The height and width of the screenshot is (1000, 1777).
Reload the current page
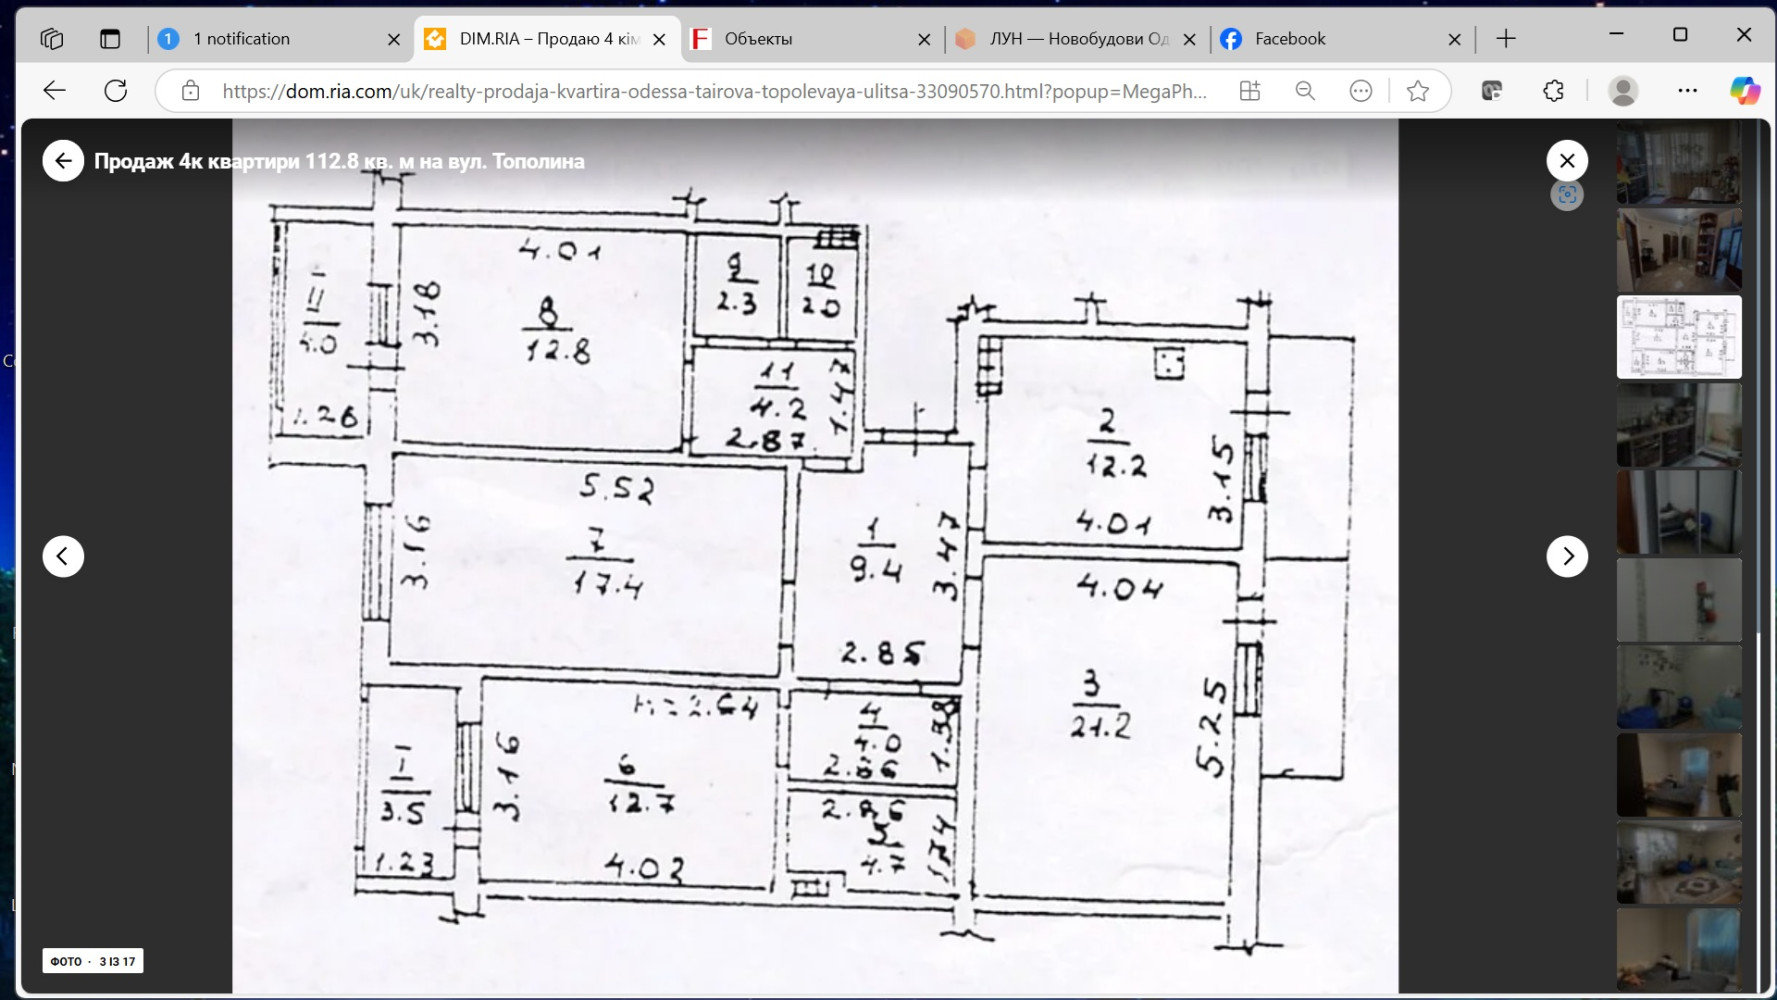click(x=116, y=91)
